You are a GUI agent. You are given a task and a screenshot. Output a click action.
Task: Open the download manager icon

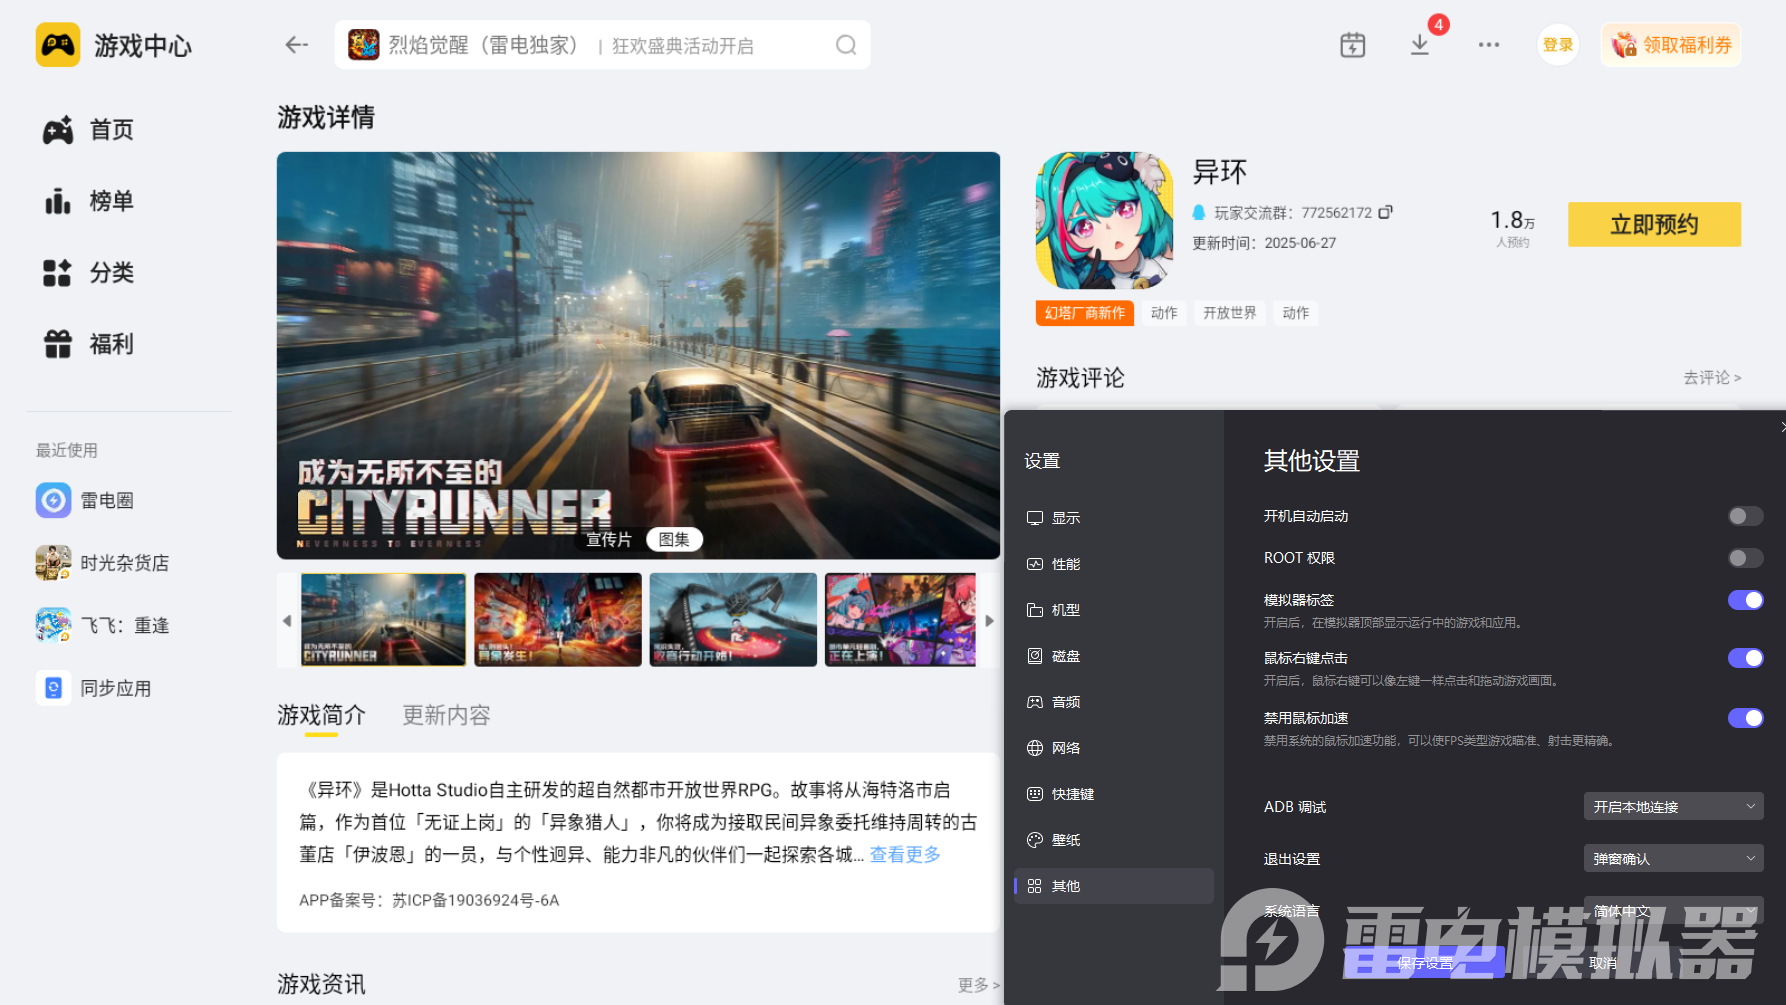(1419, 44)
